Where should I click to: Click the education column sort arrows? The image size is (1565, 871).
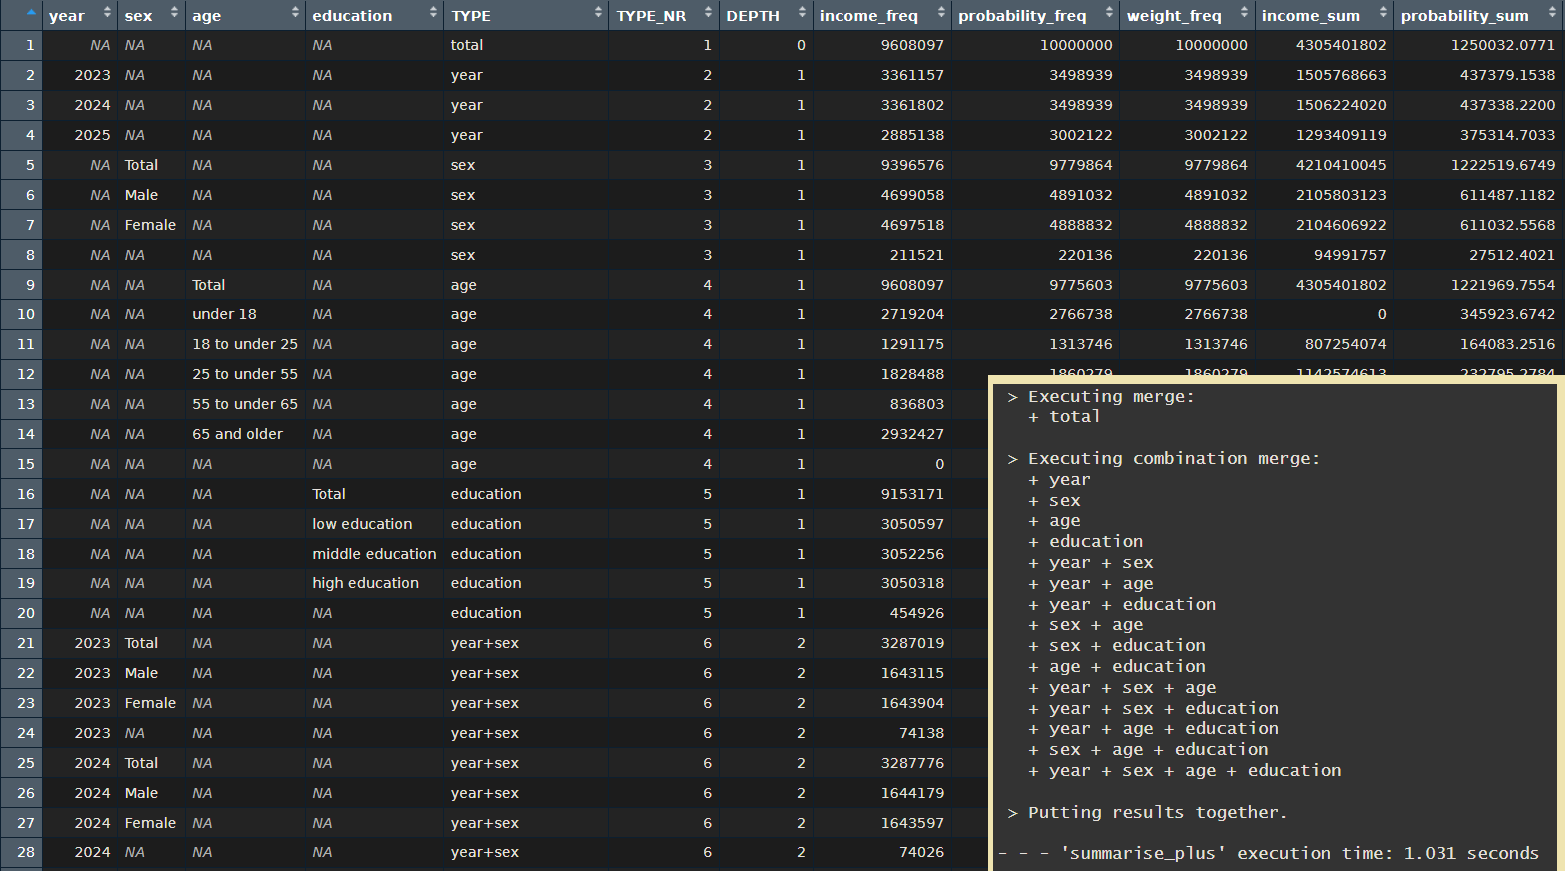tap(433, 14)
